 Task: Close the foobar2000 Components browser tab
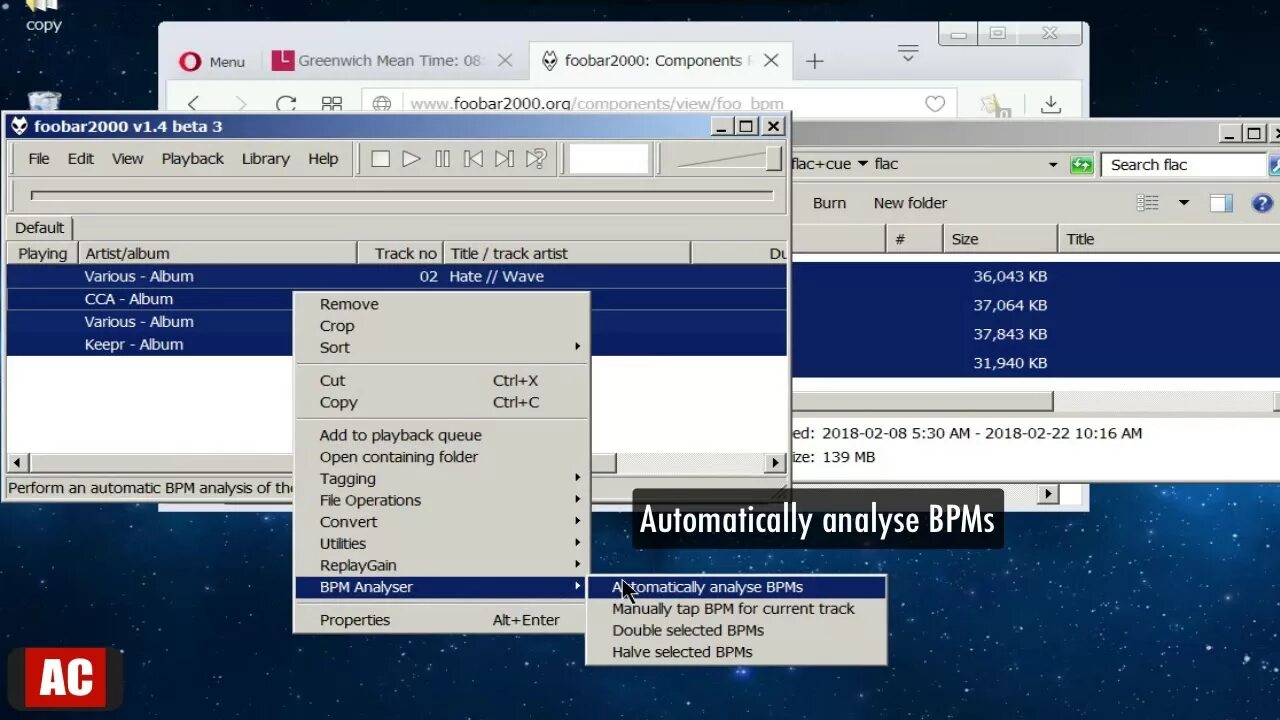pos(771,61)
